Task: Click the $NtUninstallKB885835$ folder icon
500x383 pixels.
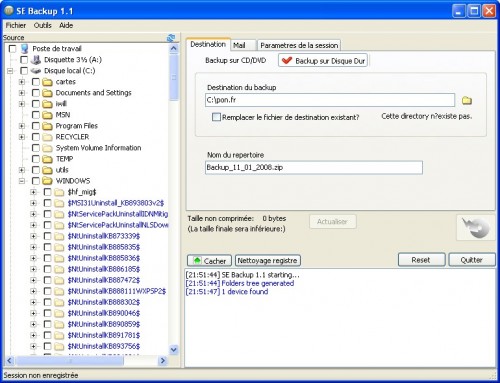Action: (59, 247)
